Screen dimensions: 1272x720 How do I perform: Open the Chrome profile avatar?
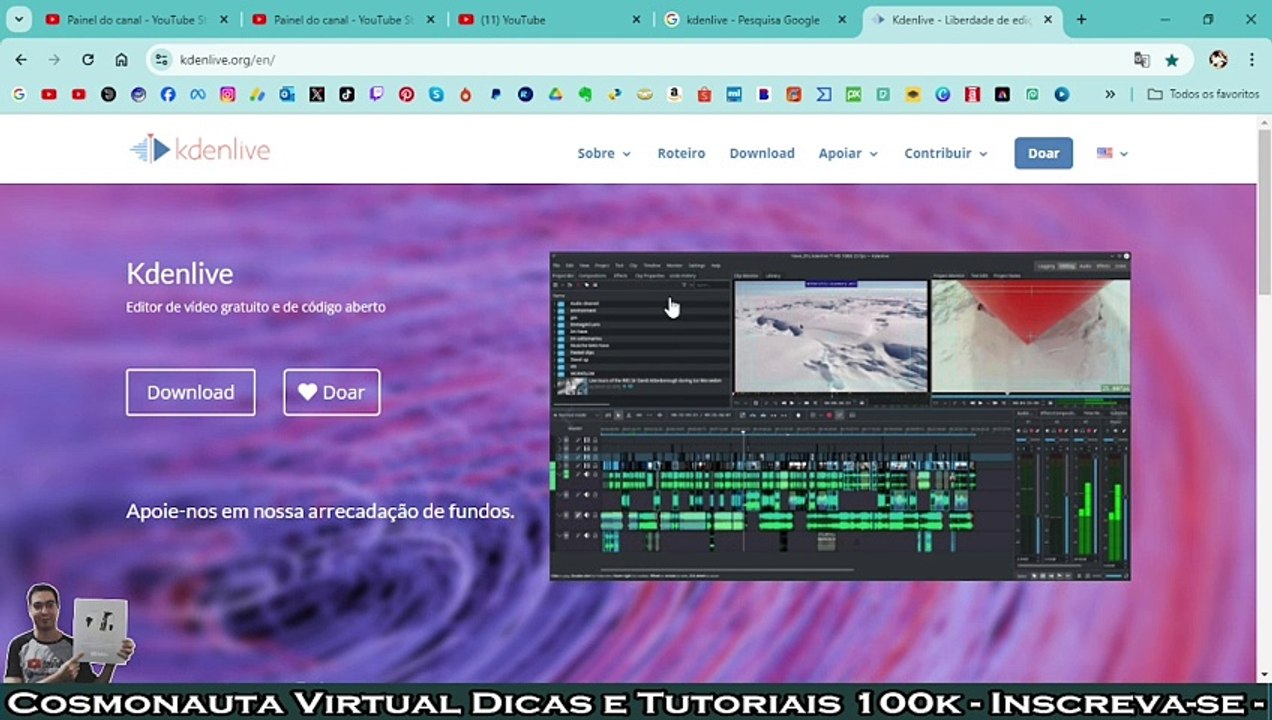tap(1218, 60)
